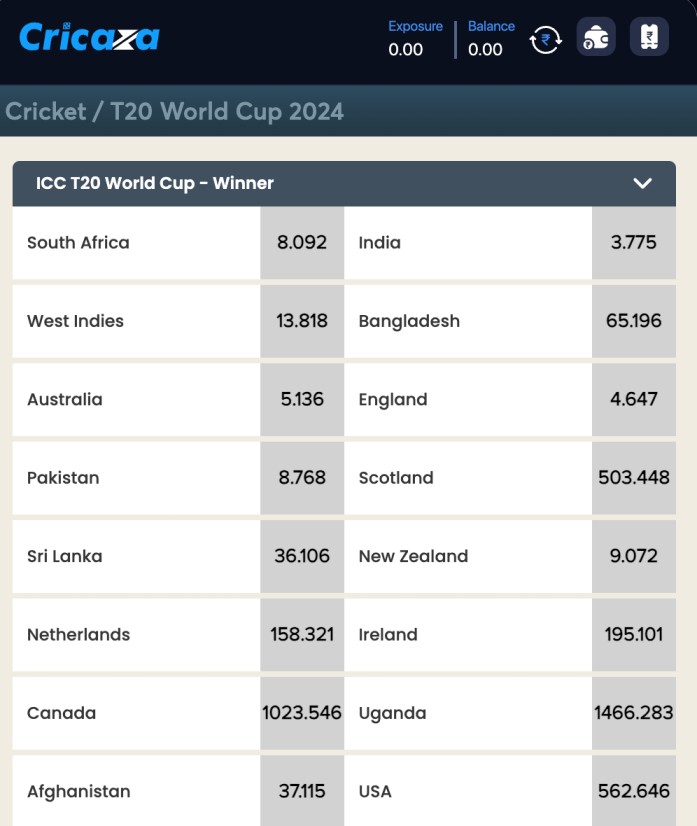
Task: Open the Cricket breadcrumb link
Action: click(x=45, y=112)
